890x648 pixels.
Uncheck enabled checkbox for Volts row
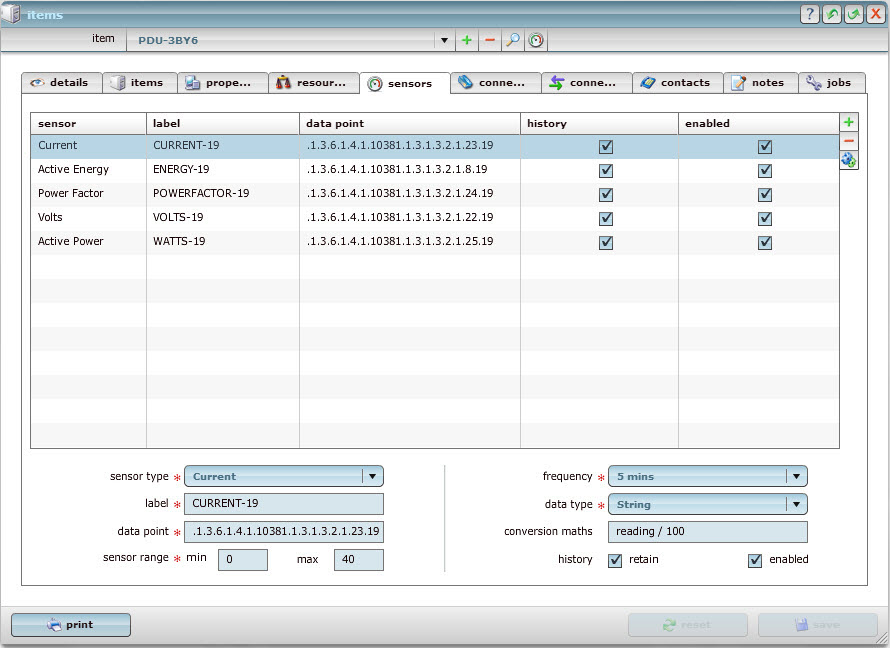coord(765,218)
